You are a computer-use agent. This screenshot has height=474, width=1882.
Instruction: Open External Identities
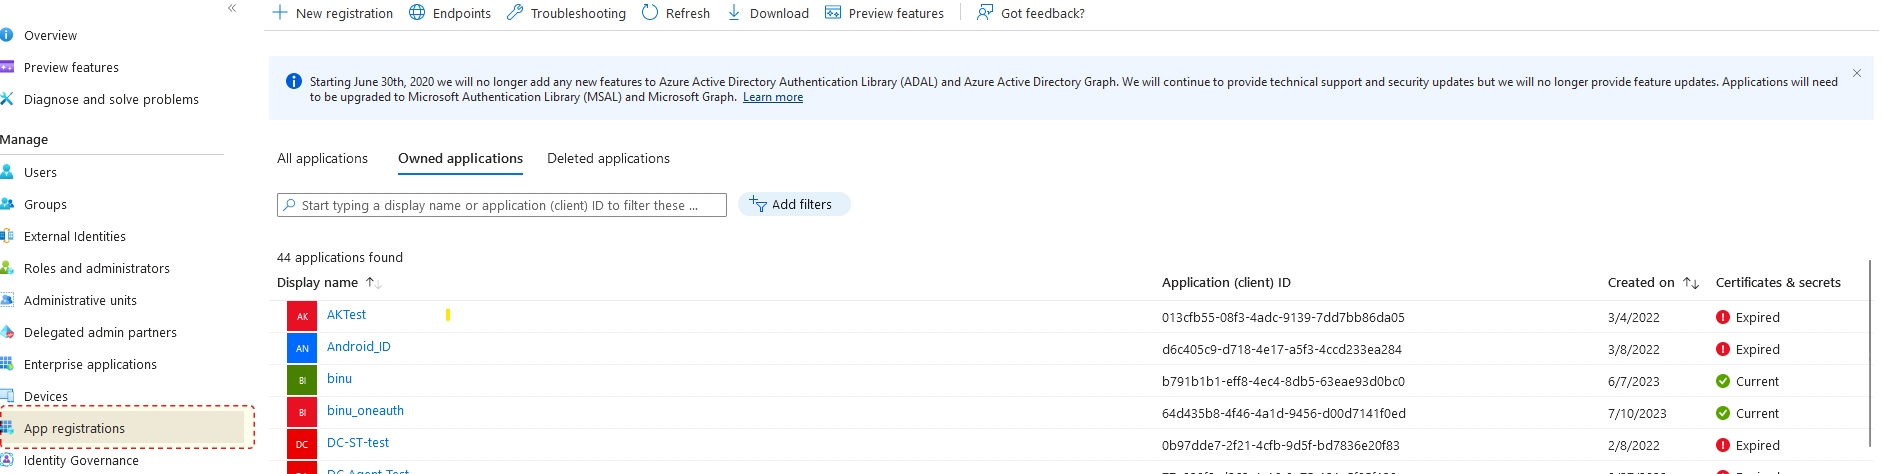tap(75, 236)
